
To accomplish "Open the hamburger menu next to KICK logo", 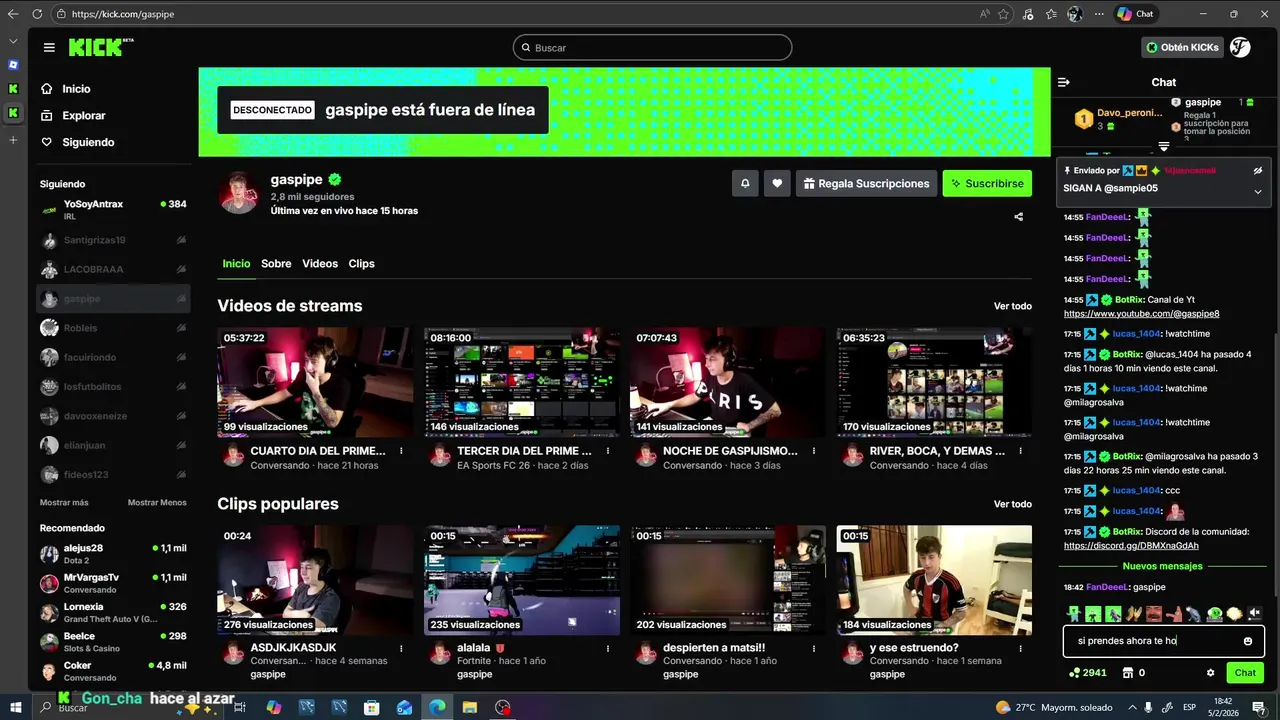I will click(x=49, y=48).
